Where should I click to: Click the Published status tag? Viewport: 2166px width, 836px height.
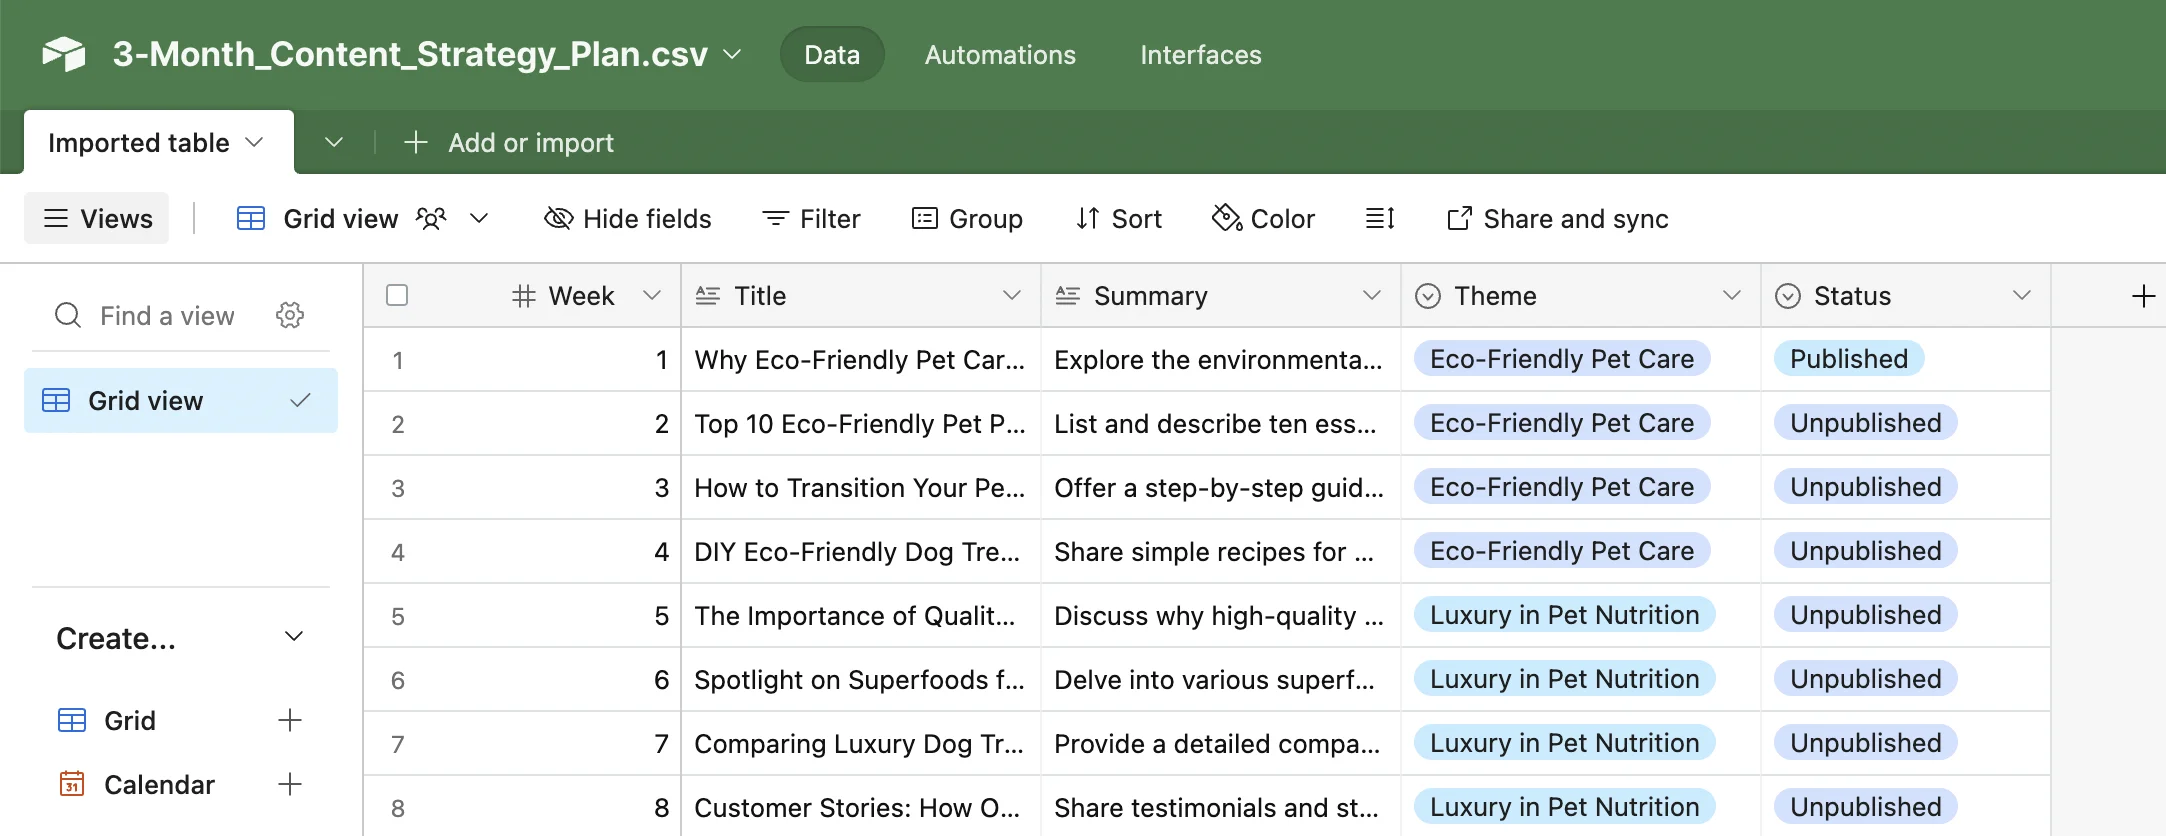[1849, 358]
